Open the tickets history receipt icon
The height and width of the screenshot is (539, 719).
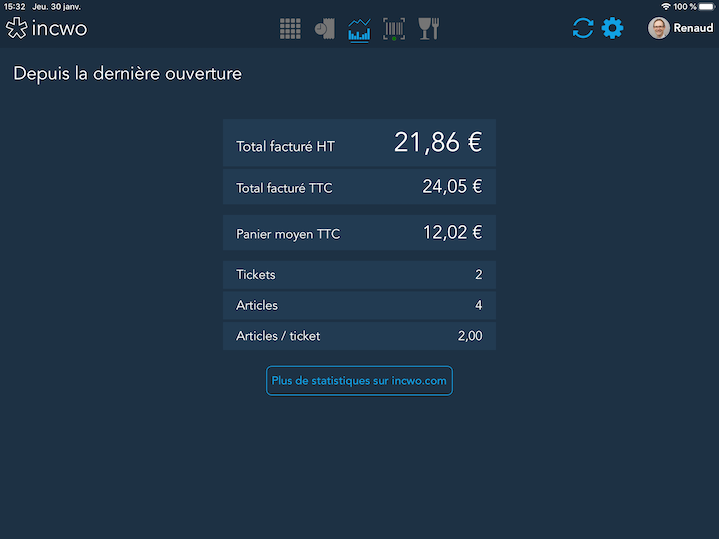click(325, 29)
